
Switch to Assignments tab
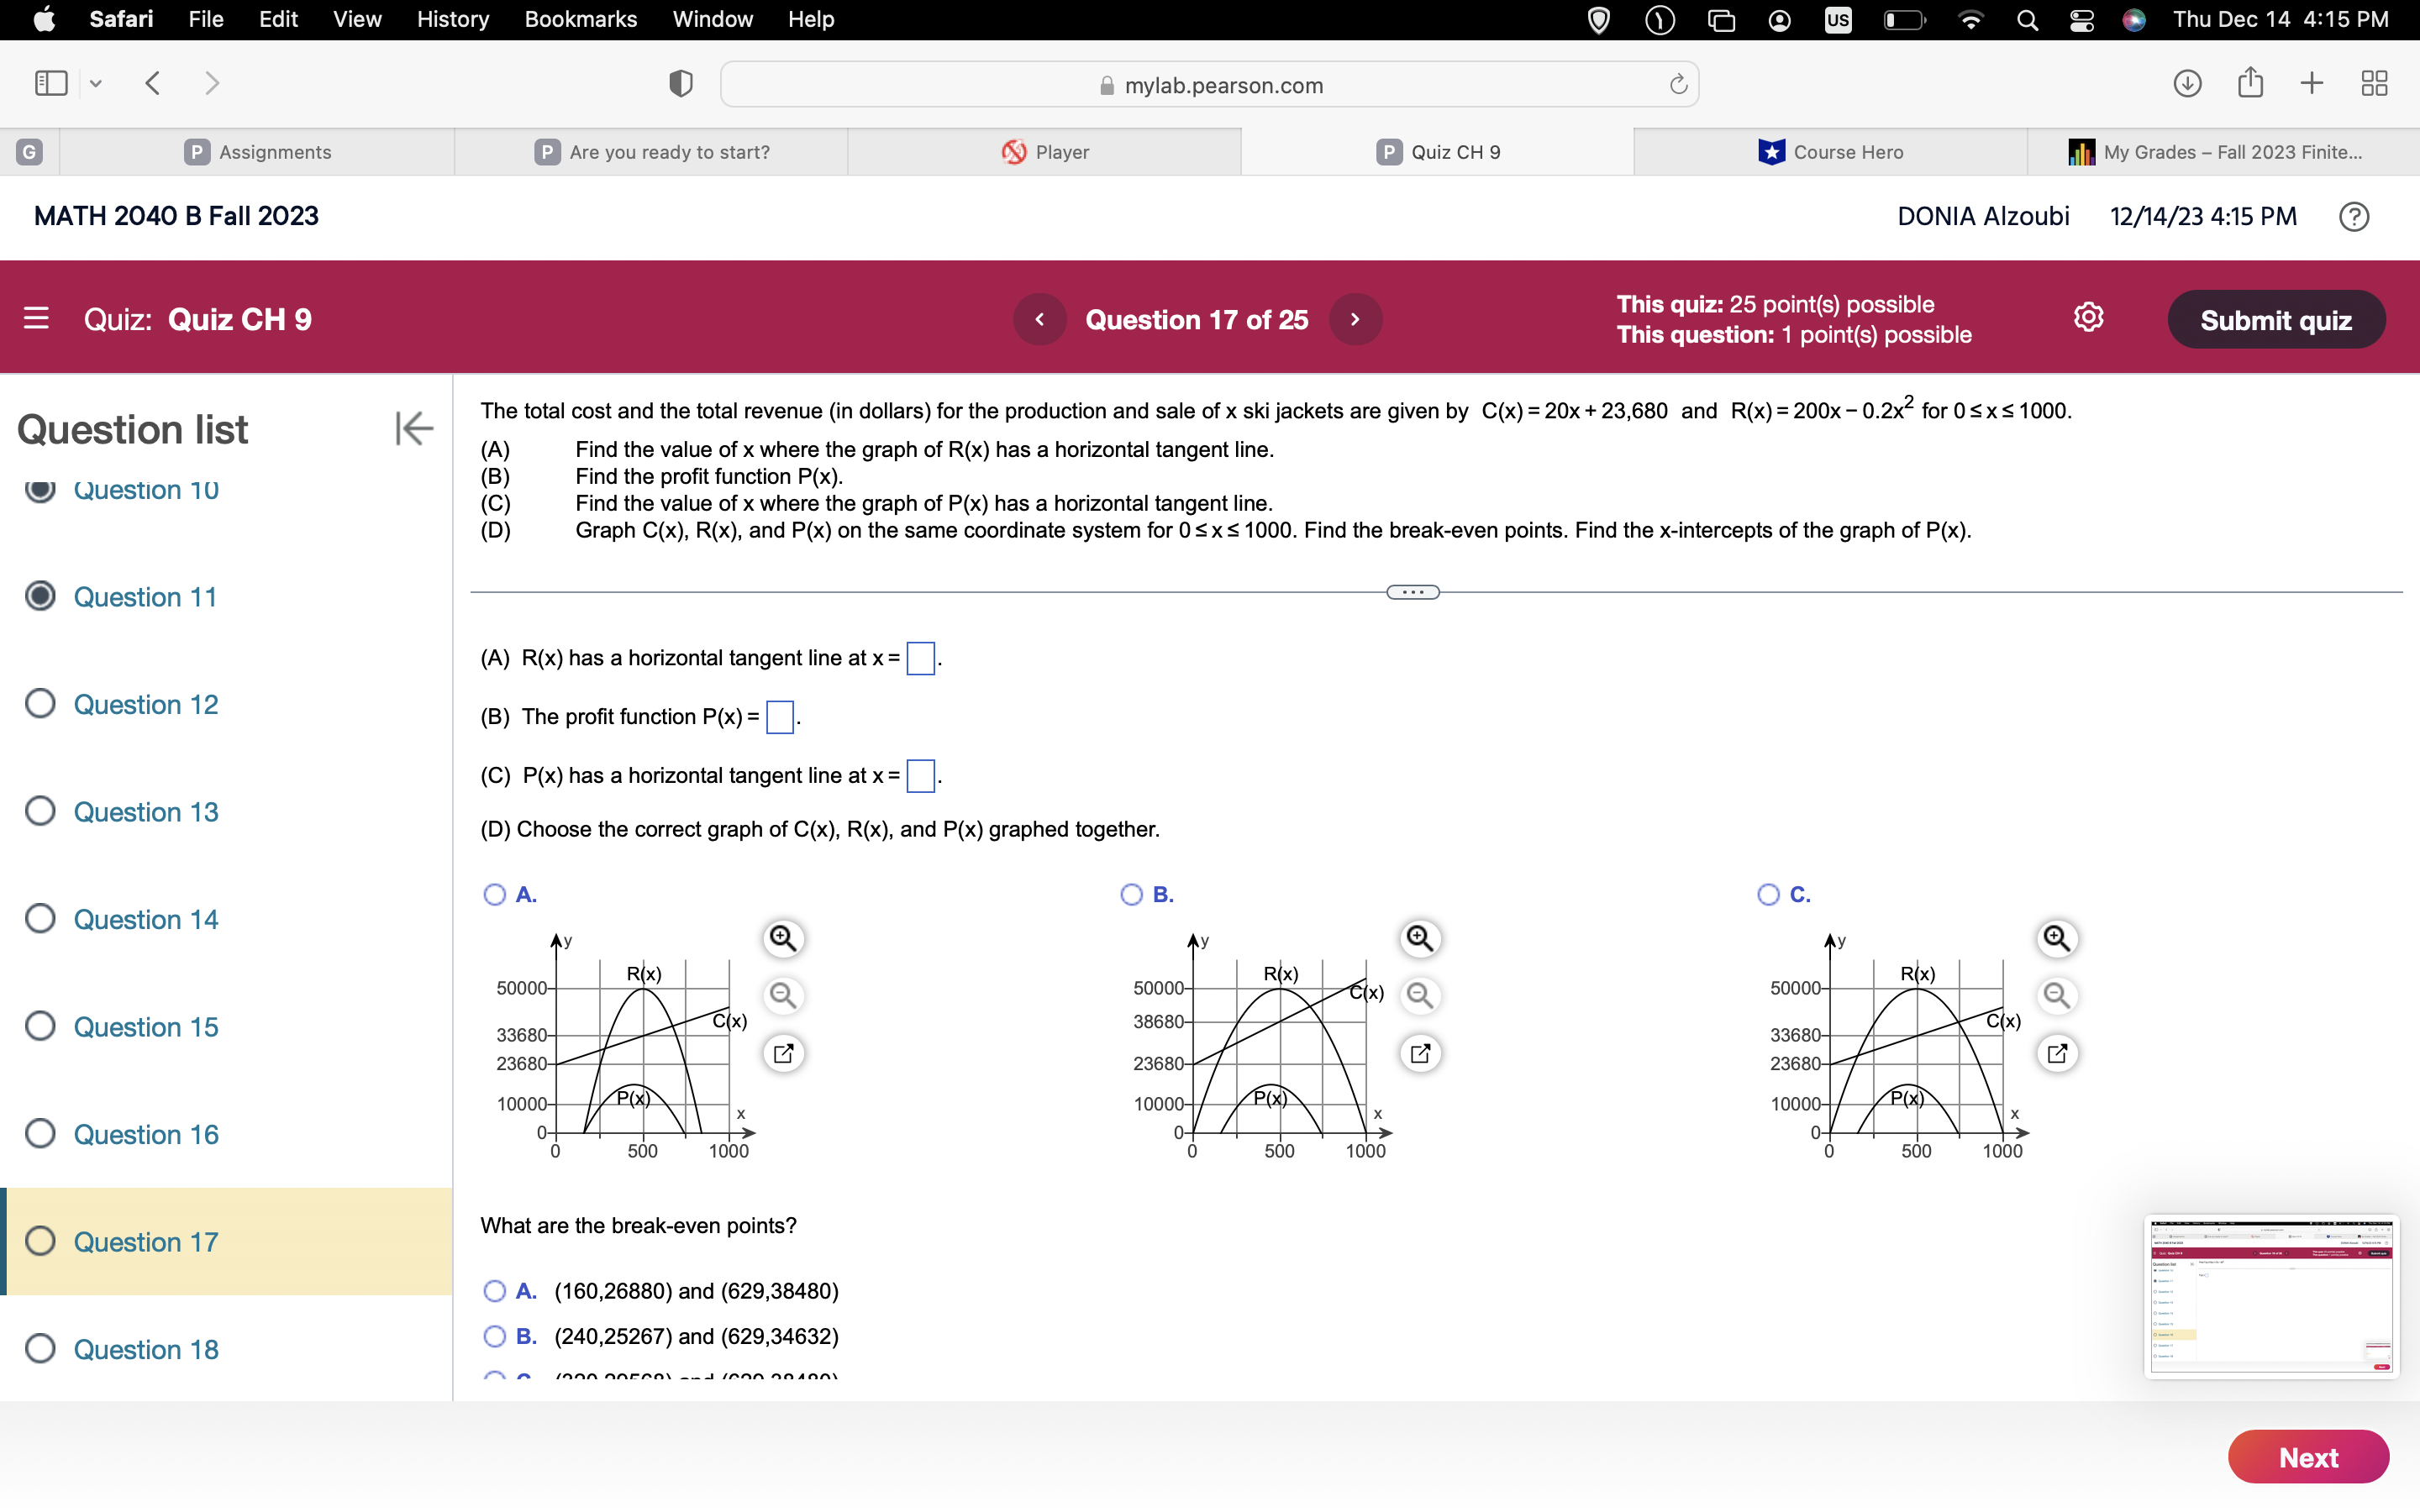pos(258,152)
